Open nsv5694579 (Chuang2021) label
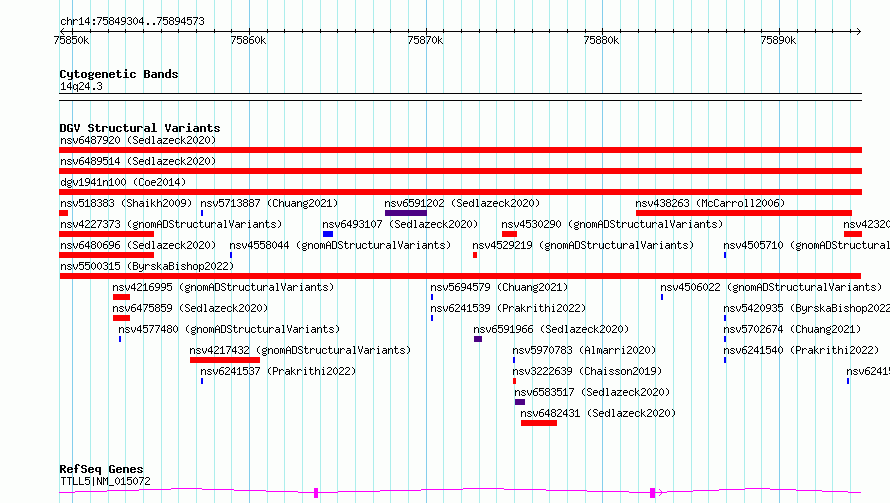The width and height of the screenshot is (890, 503). click(x=499, y=287)
